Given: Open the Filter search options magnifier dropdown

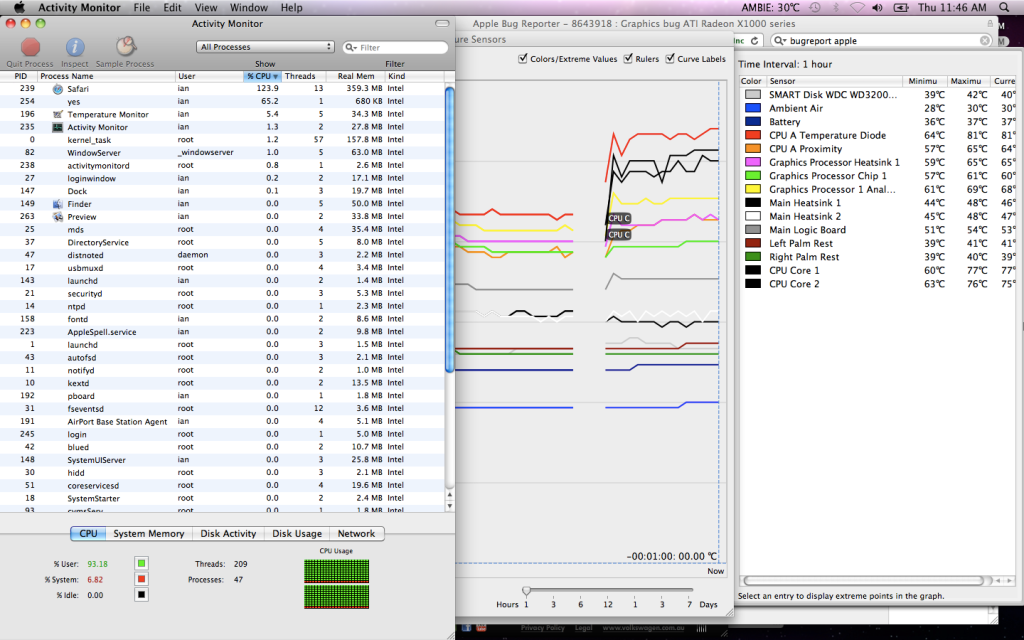Looking at the screenshot, I should click(352, 47).
